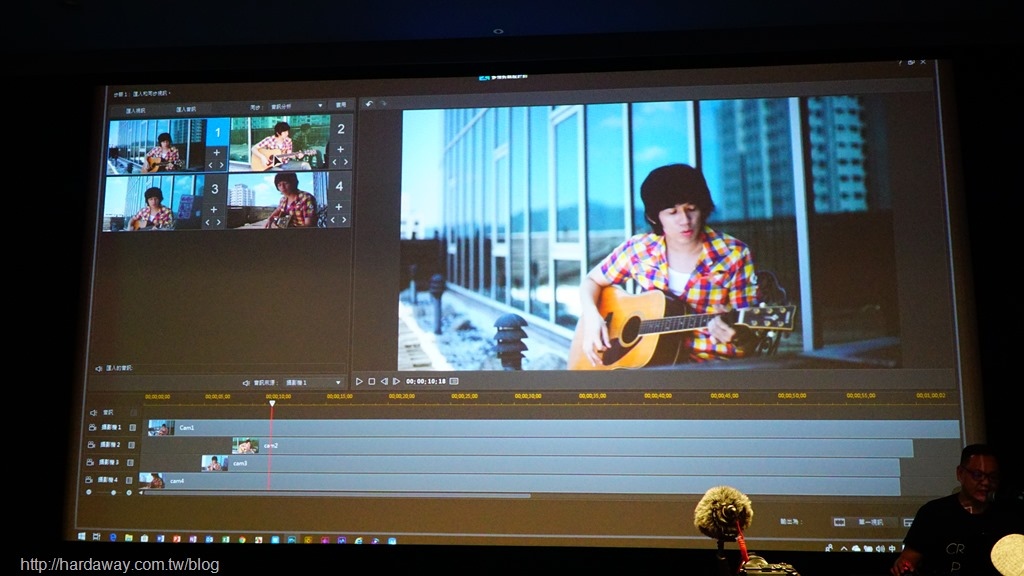Click the plus button under camera 1

point(217,153)
